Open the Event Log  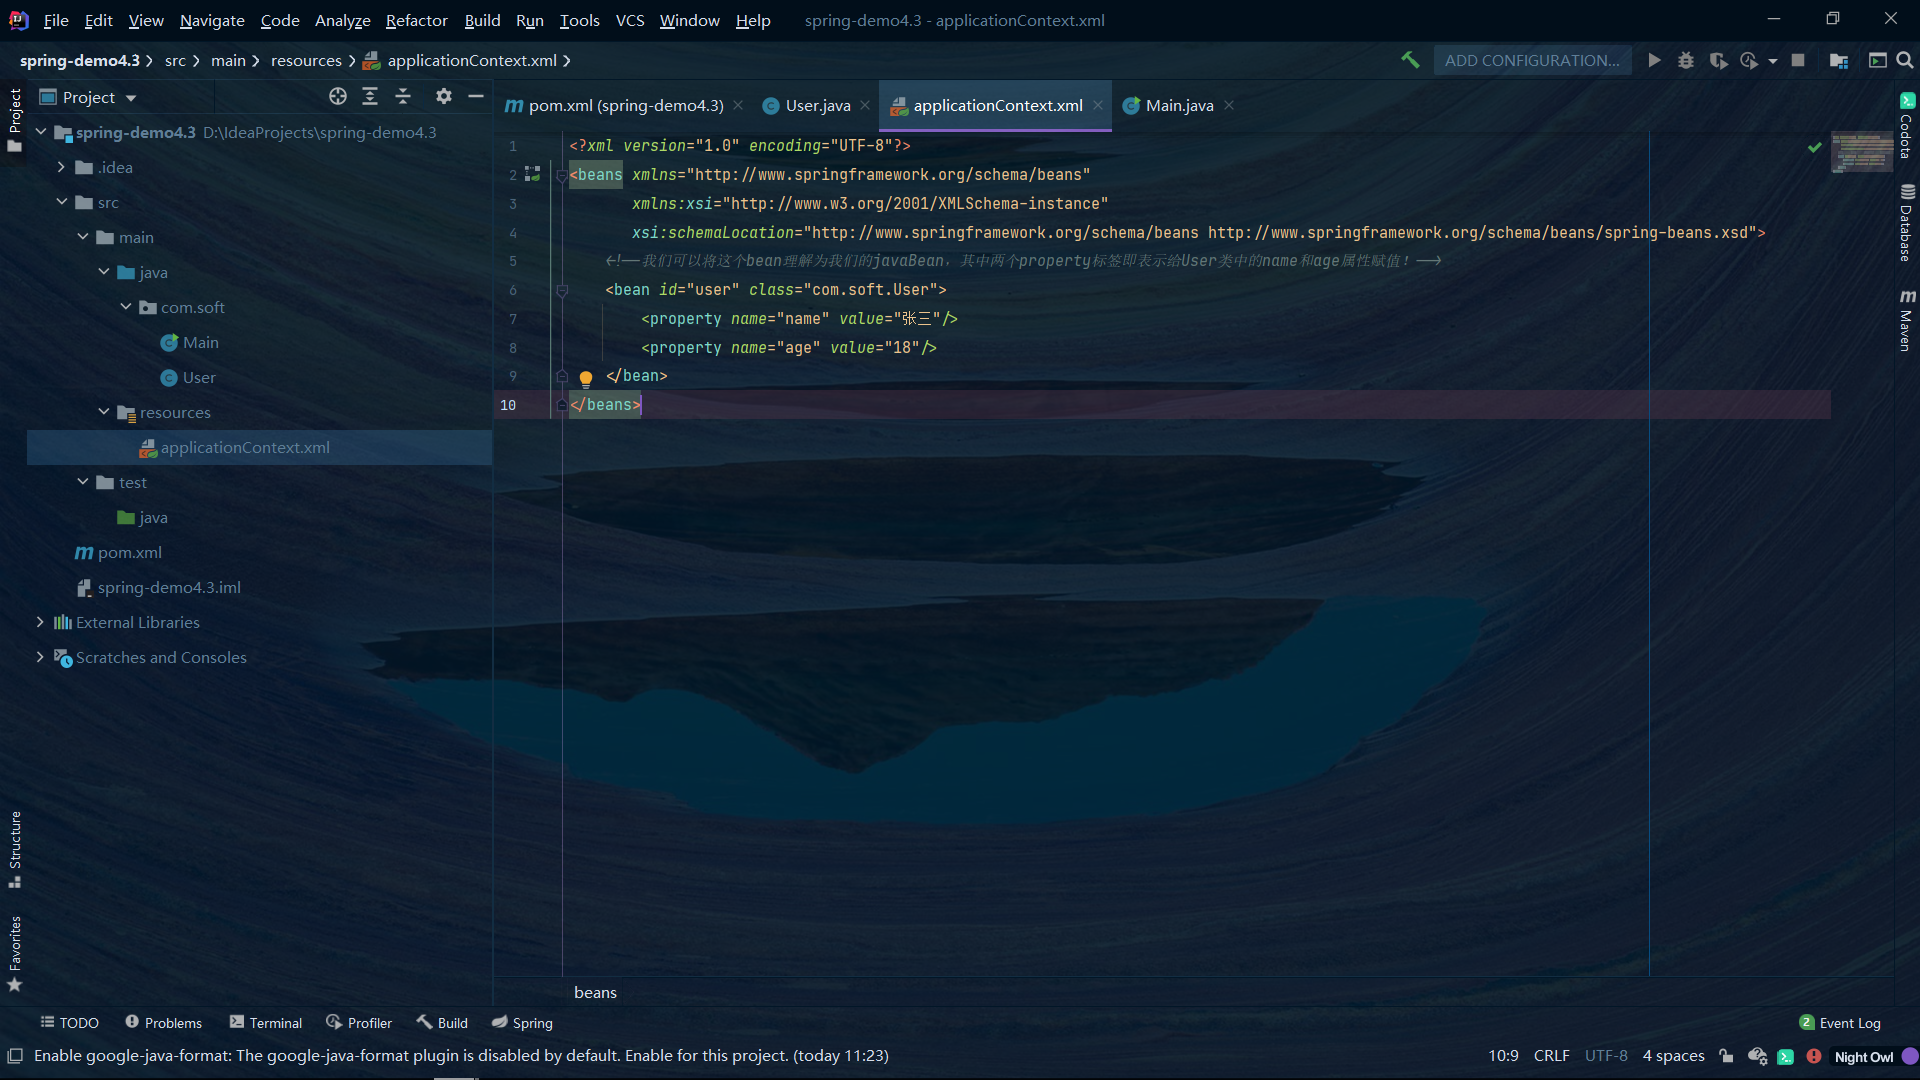[x=1840, y=1023]
